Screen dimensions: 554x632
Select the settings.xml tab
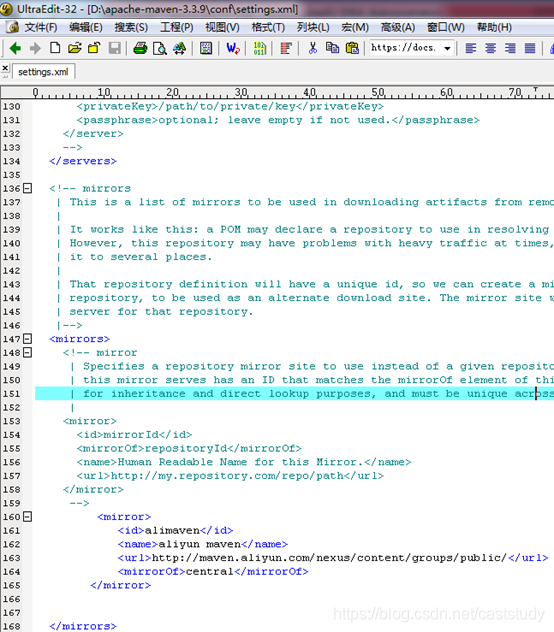coord(43,72)
